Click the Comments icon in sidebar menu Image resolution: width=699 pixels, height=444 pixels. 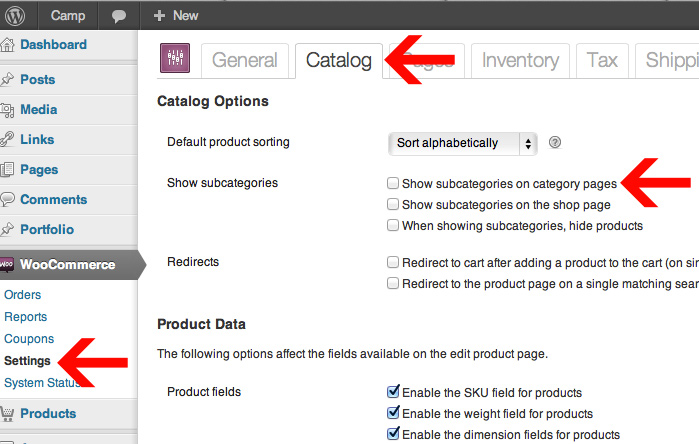(8, 199)
